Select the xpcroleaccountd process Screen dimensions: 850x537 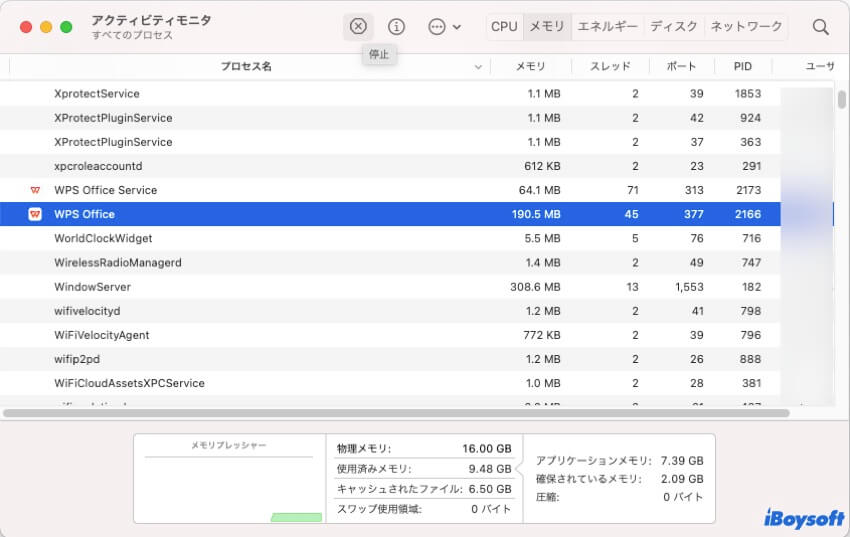(390, 166)
